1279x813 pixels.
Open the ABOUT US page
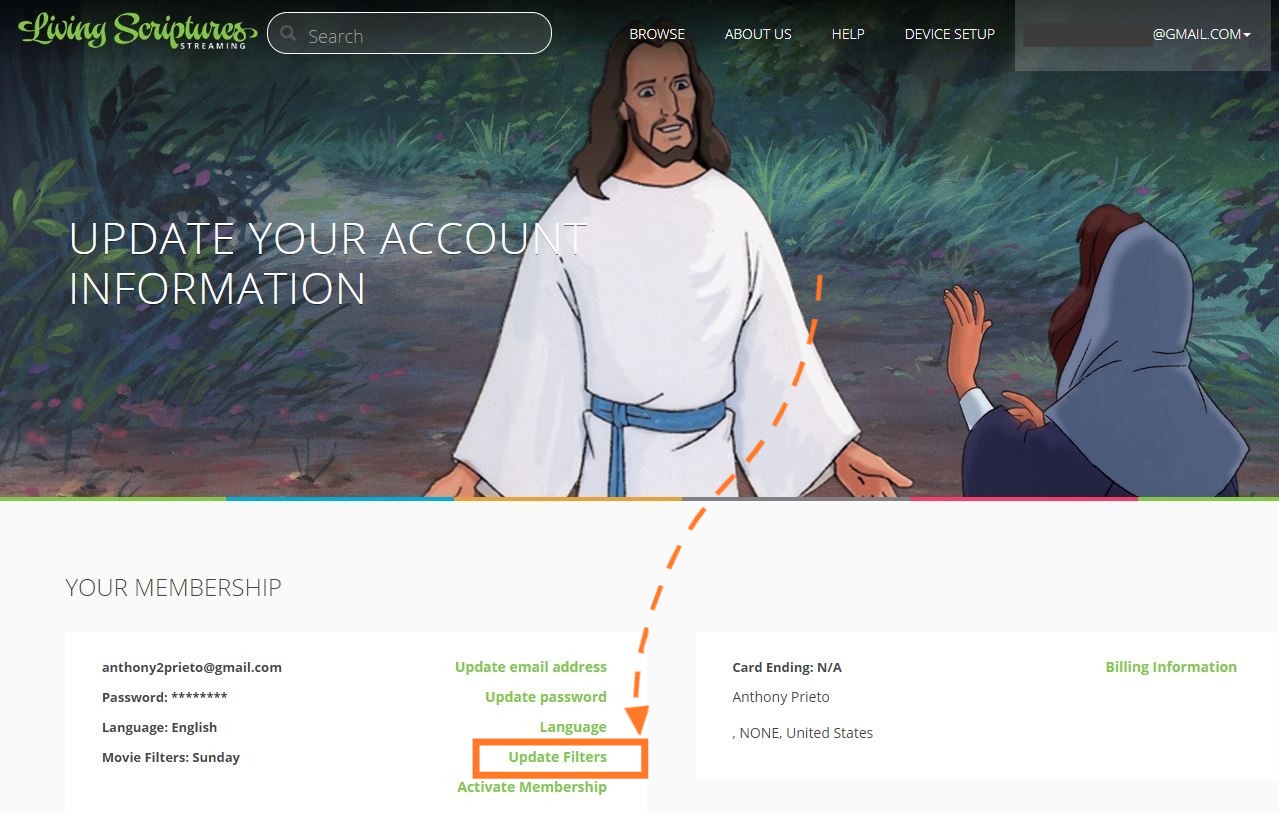tap(758, 34)
